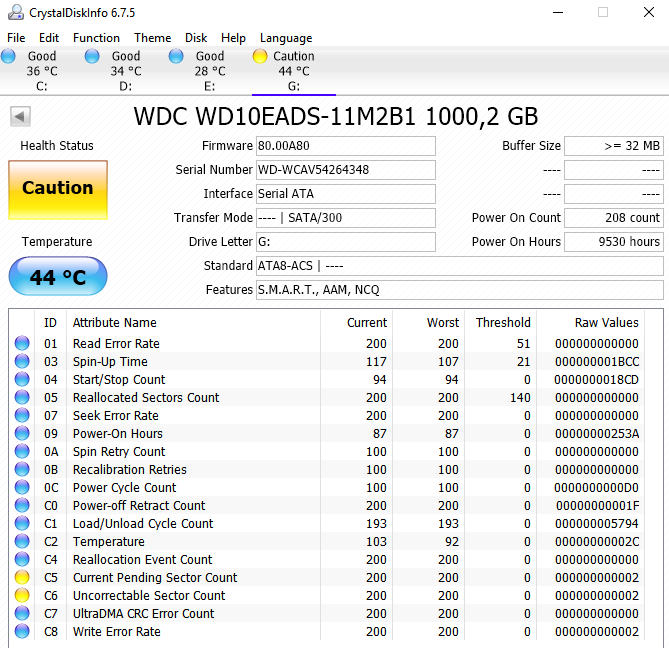The height and width of the screenshot is (648, 669).
Task: Click the status orb of Power-off Retract Count row
Action: pyautogui.click(x=22, y=505)
